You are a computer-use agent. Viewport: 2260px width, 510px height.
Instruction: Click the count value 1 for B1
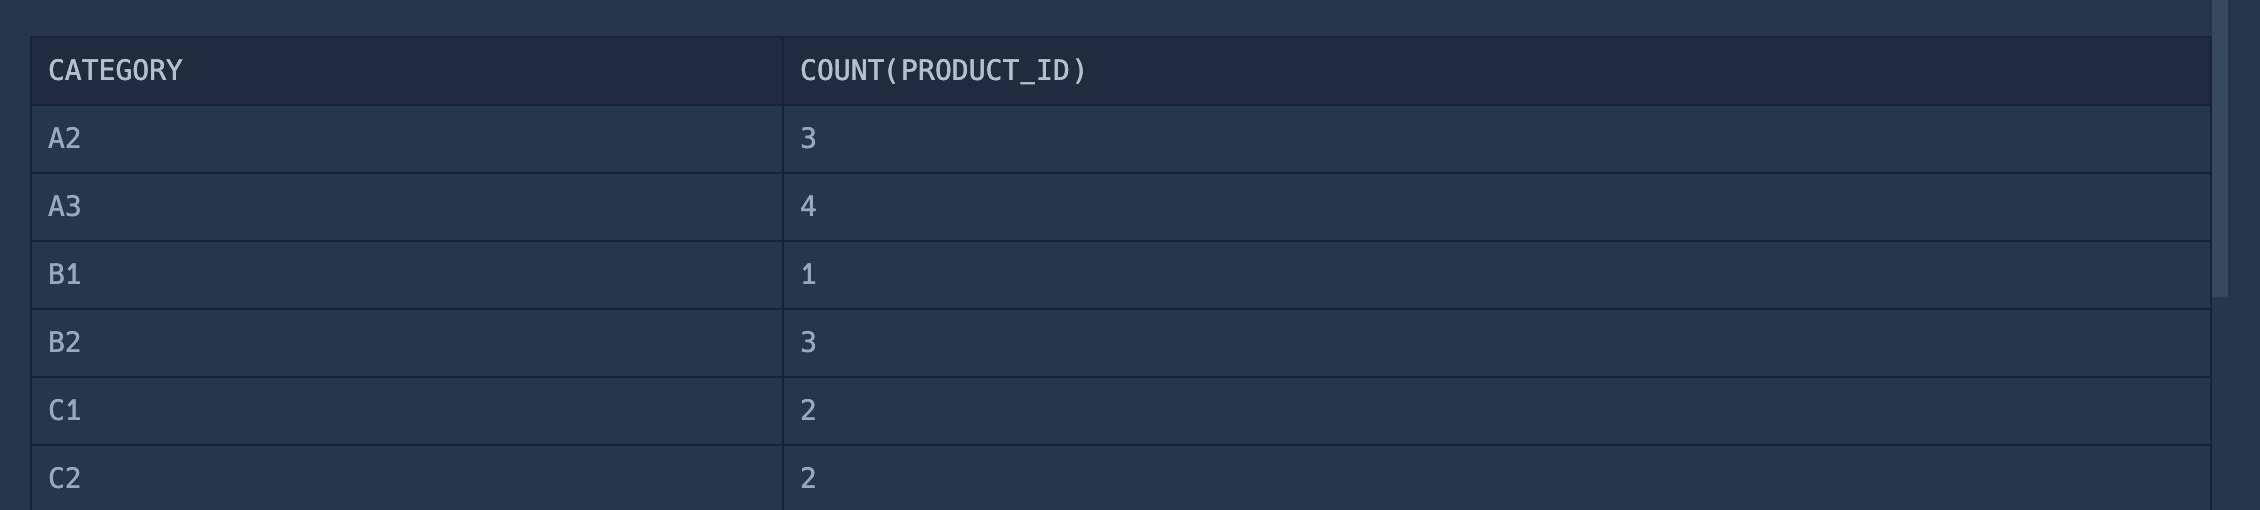[808, 275]
